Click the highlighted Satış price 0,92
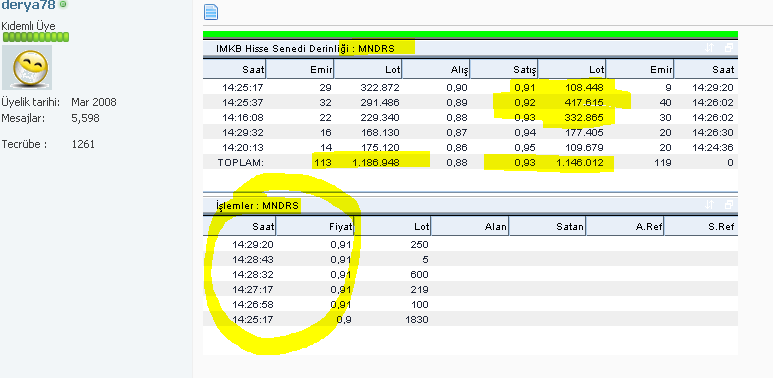Screen dimensions: 773x378 [525, 103]
